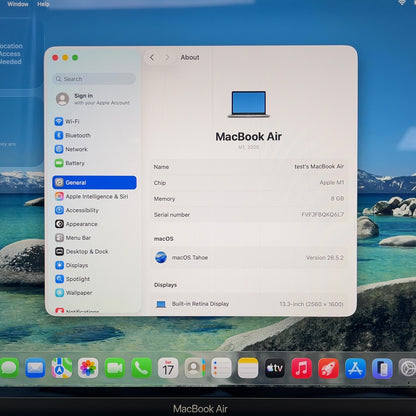
Task: Open the Window menu
Action: coord(18,4)
